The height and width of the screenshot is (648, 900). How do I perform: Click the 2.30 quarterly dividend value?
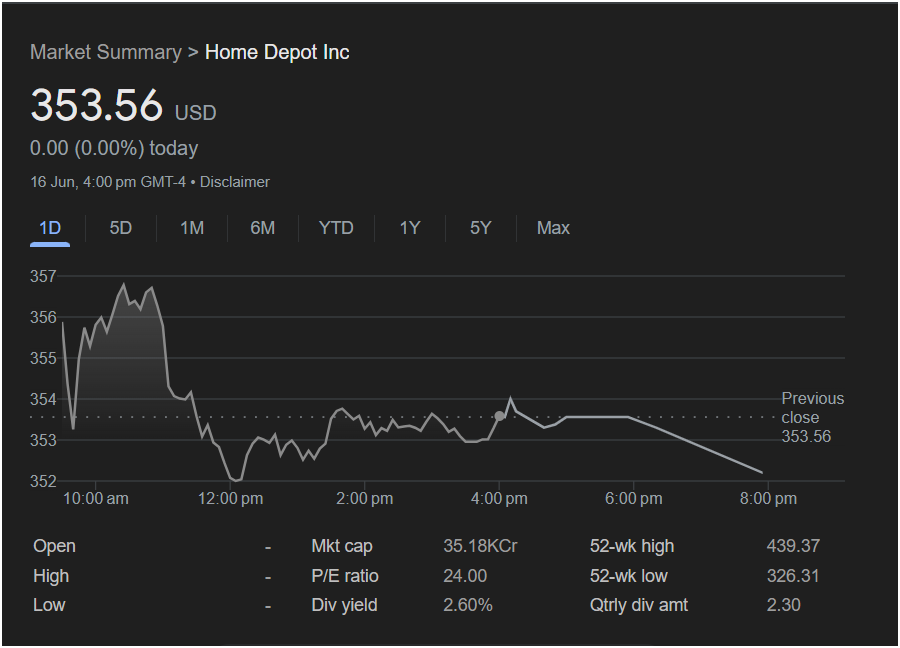tap(783, 605)
